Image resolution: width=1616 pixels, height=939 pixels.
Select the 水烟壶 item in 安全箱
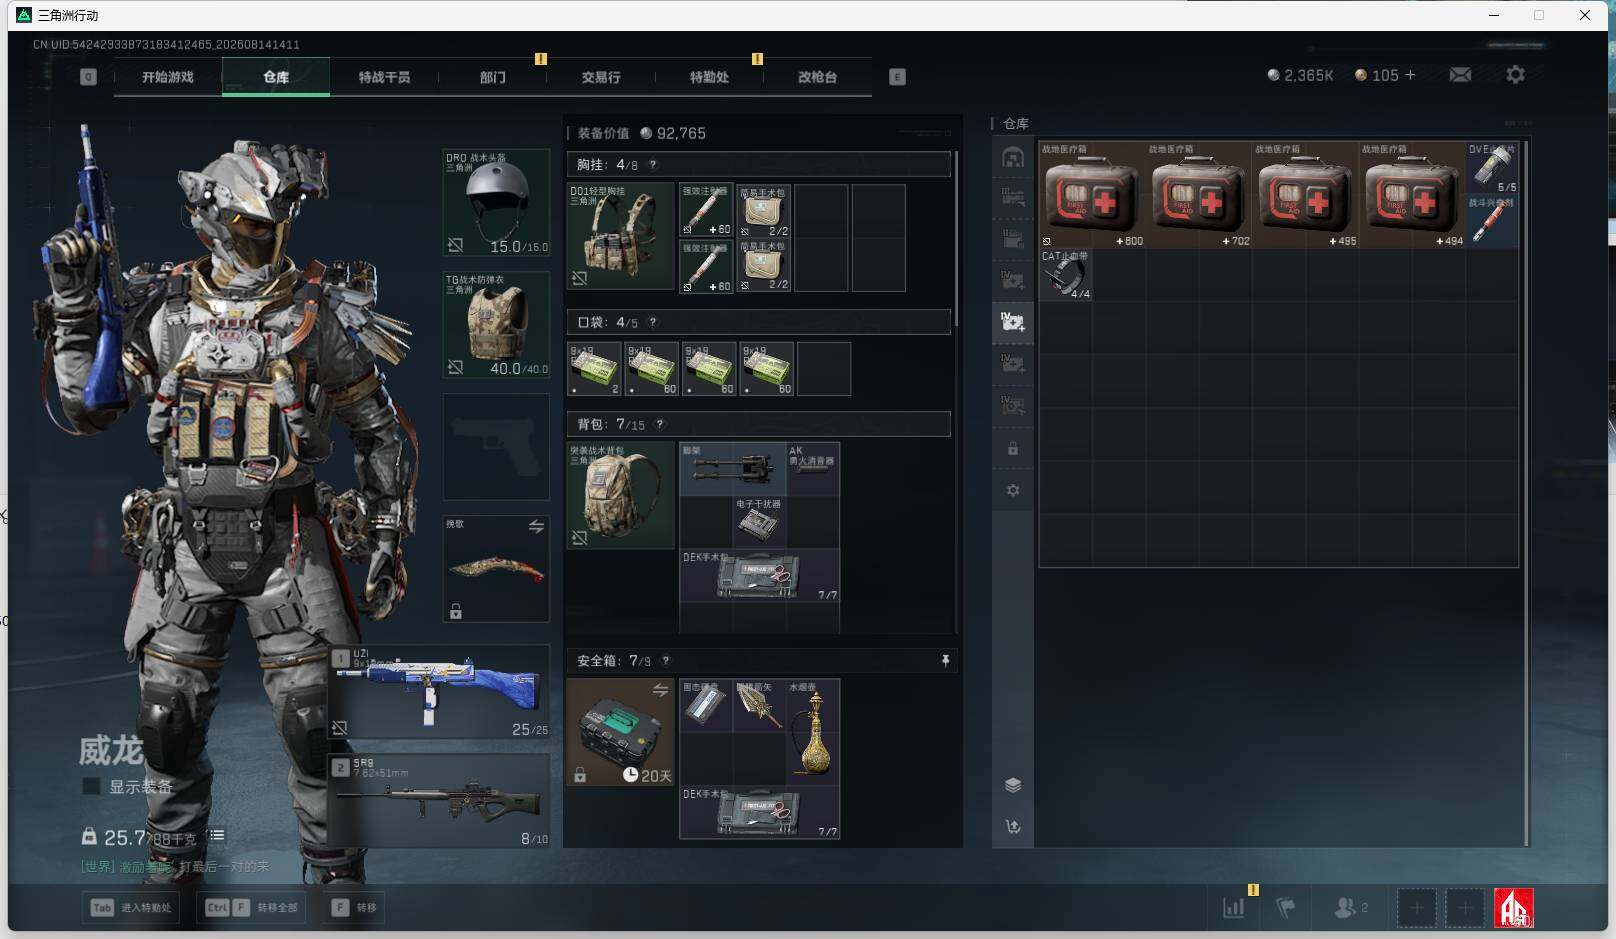[x=813, y=732]
